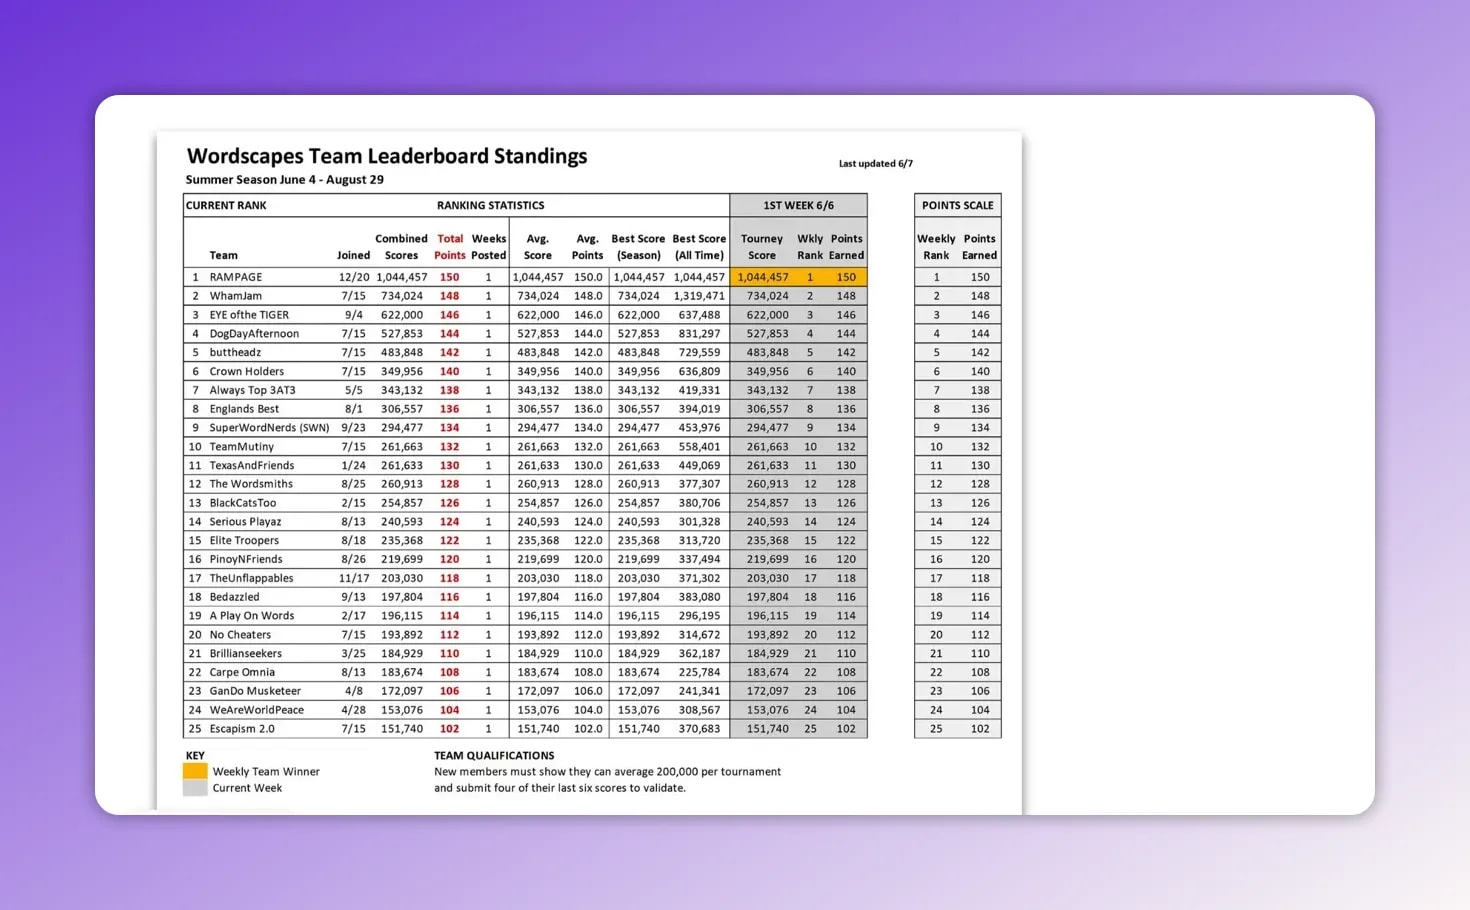The width and height of the screenshot is (1470, 910).
Task: Click the all-time best score '225,784'
Action: [699, 673]
